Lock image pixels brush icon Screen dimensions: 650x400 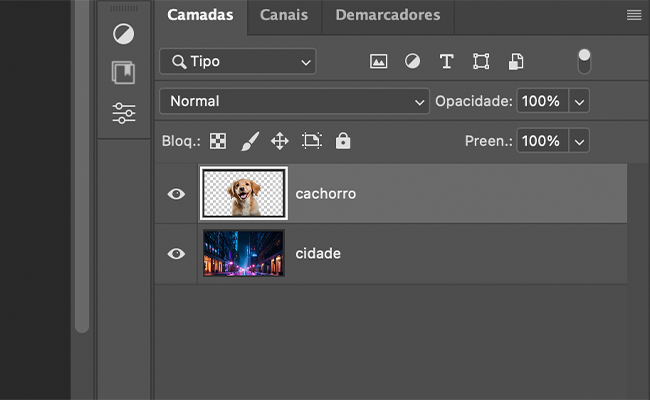point(250,141)
